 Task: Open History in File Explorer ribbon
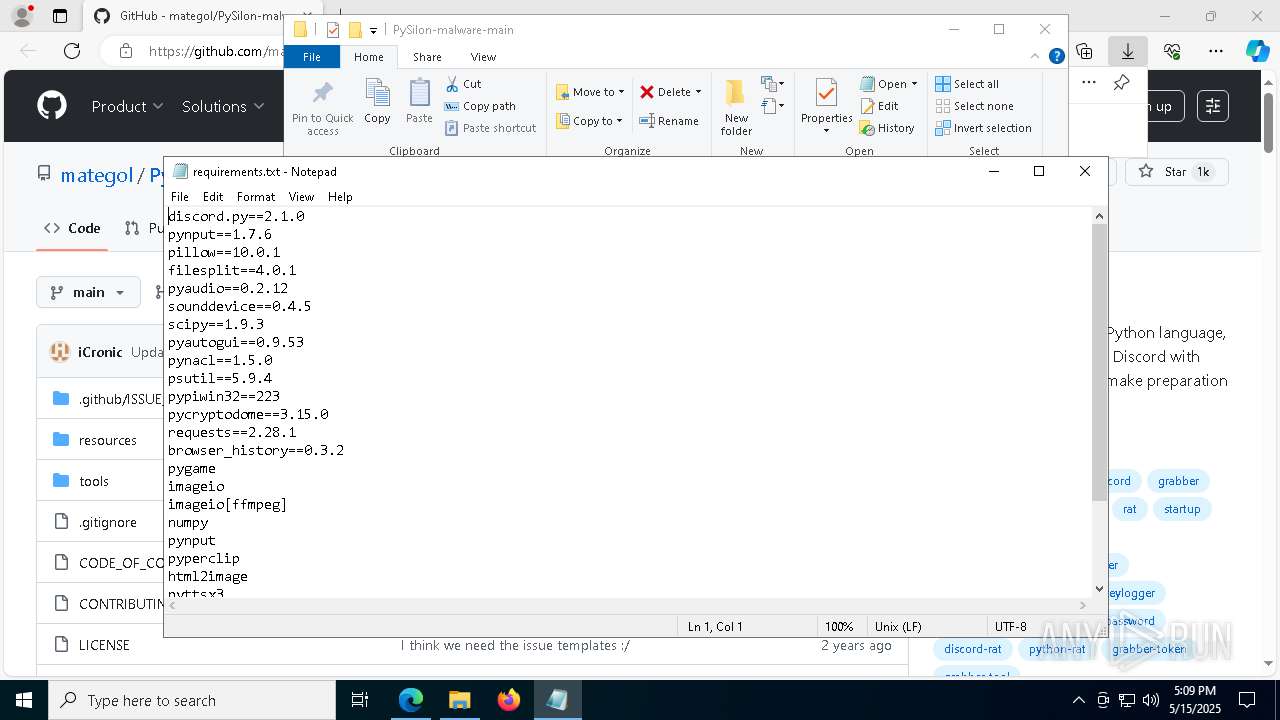[887, 128]
